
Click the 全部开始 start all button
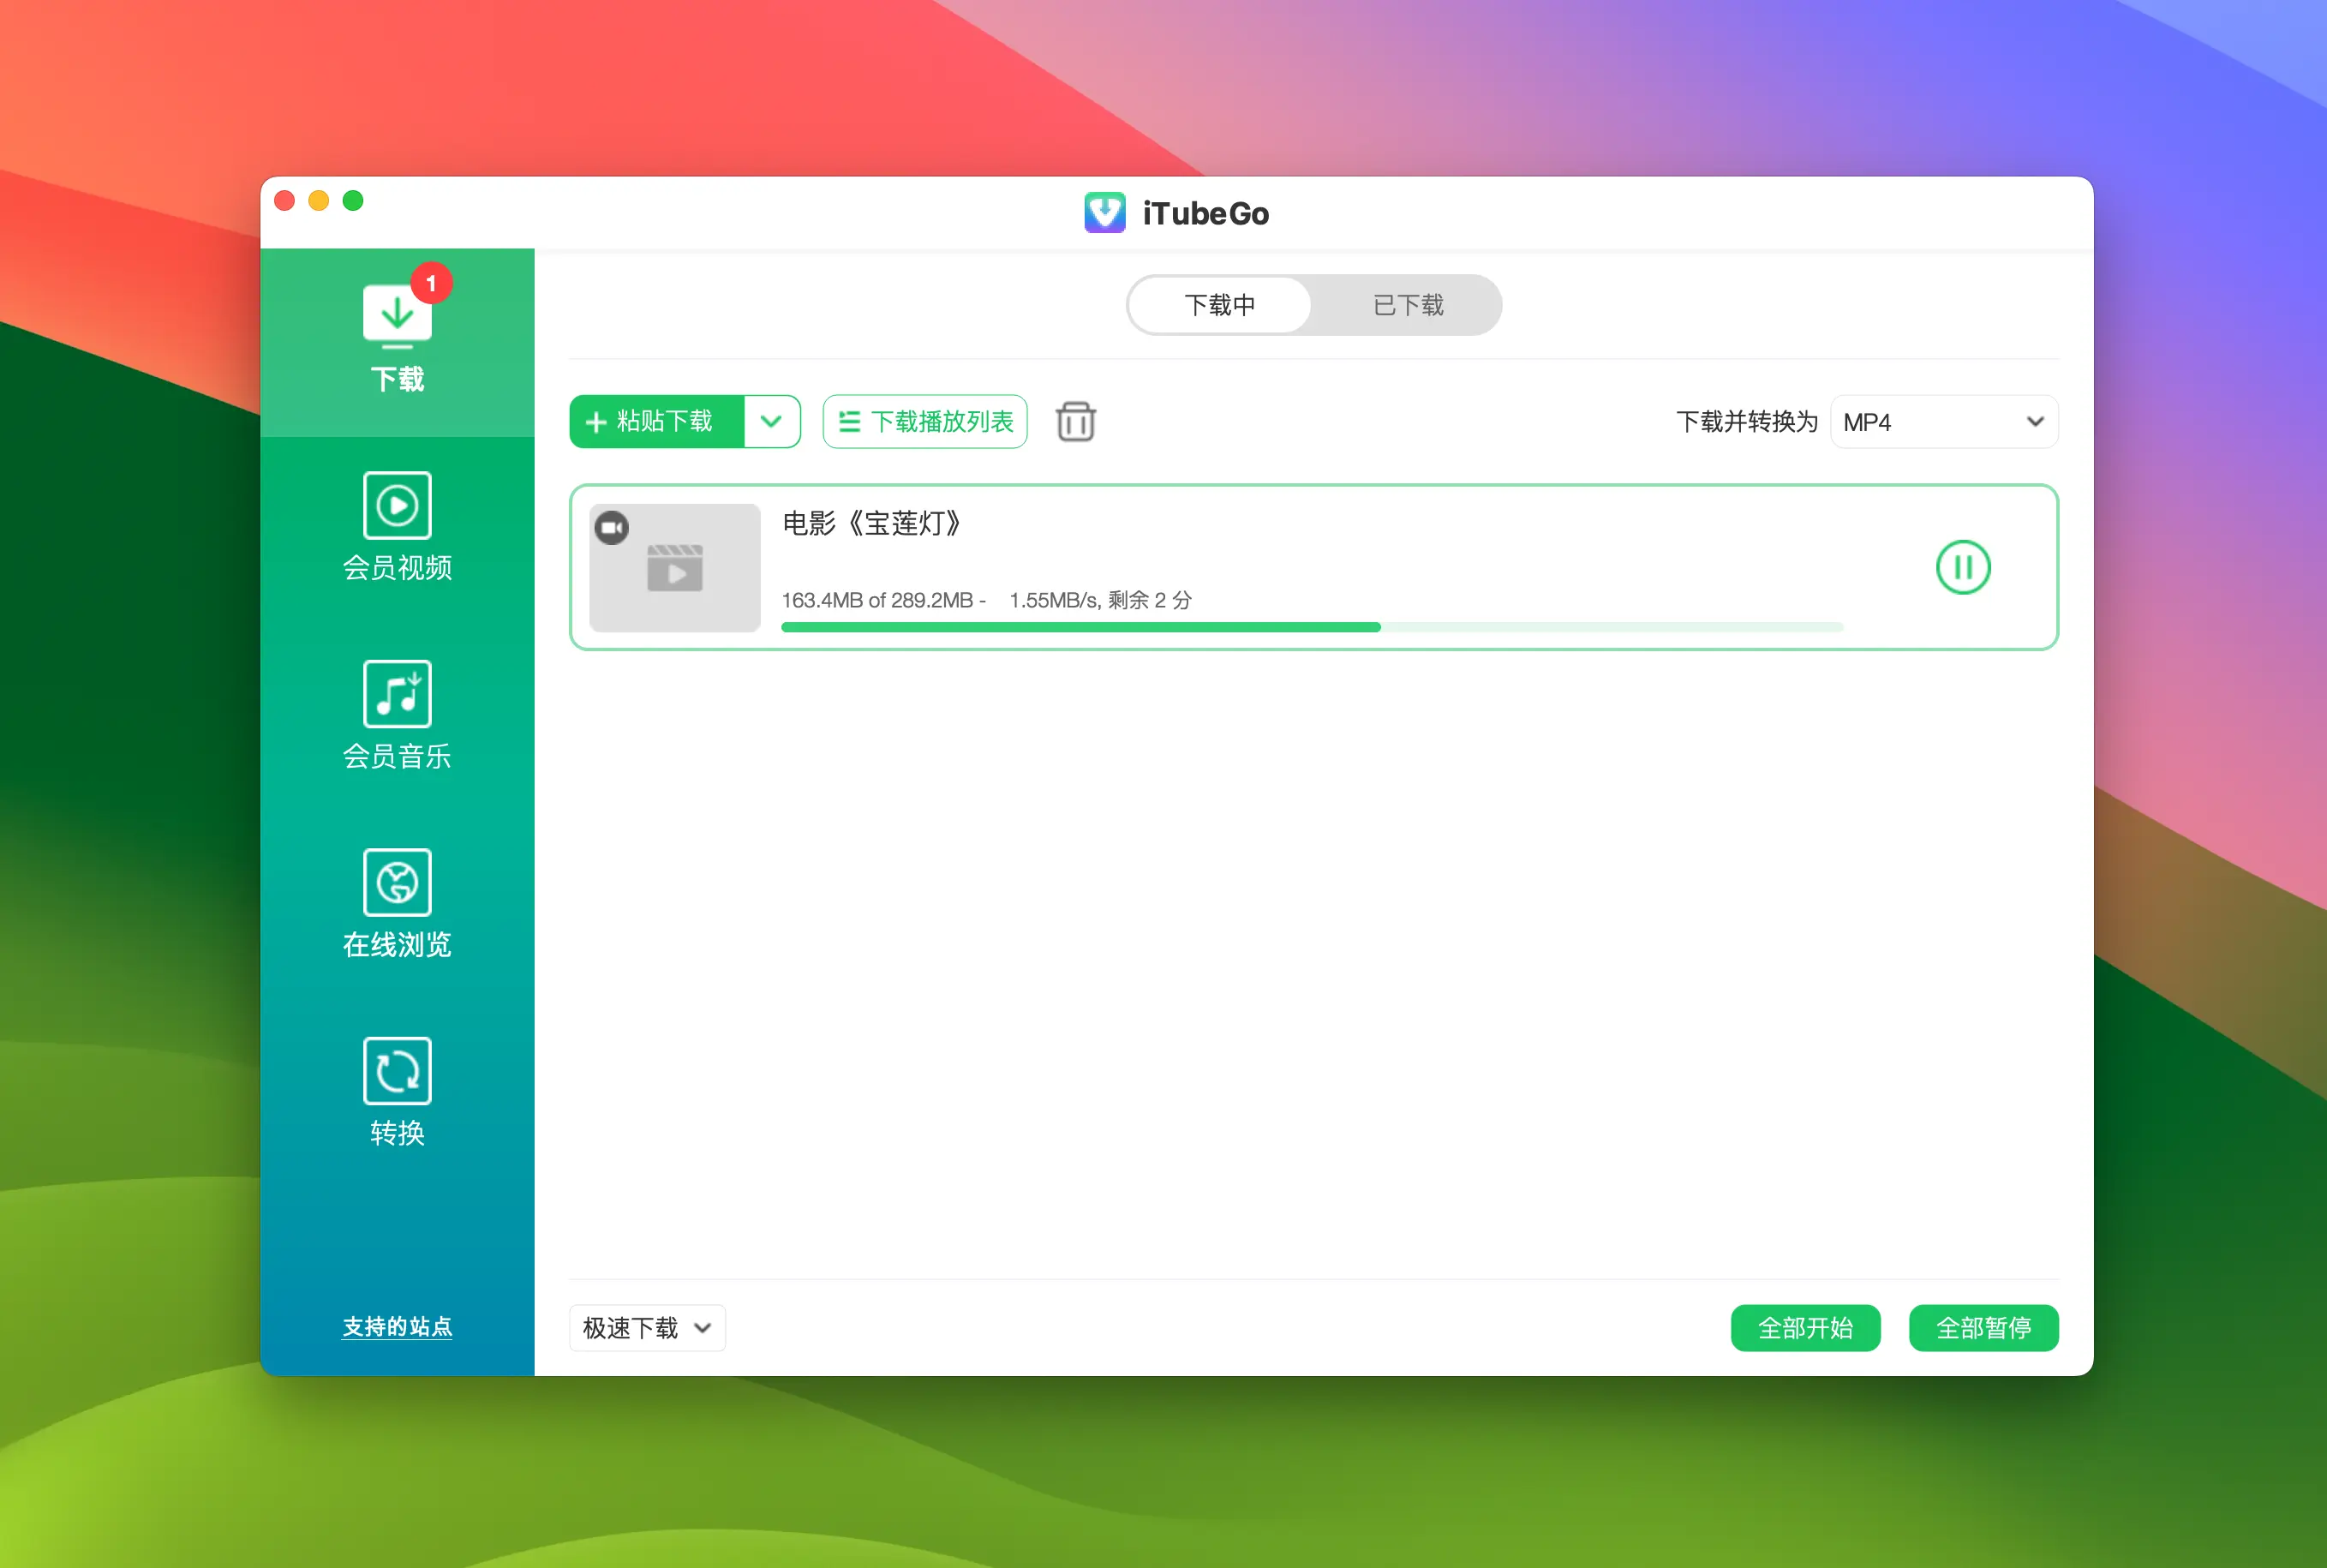tap(1805, 1328)
